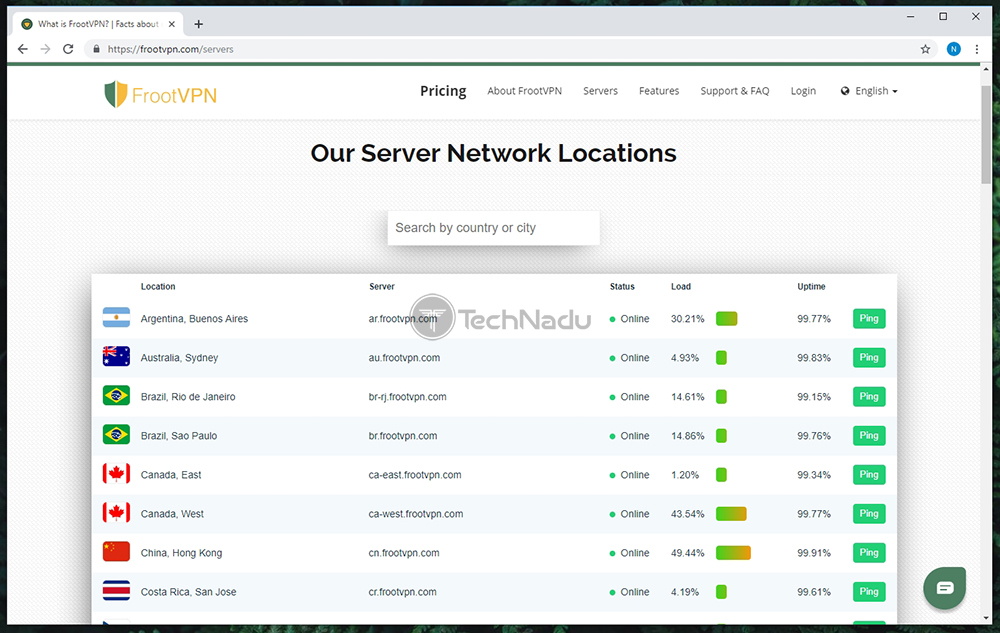Click the Load column header
The image size is (1000, 633).
(x=680, y=286)
